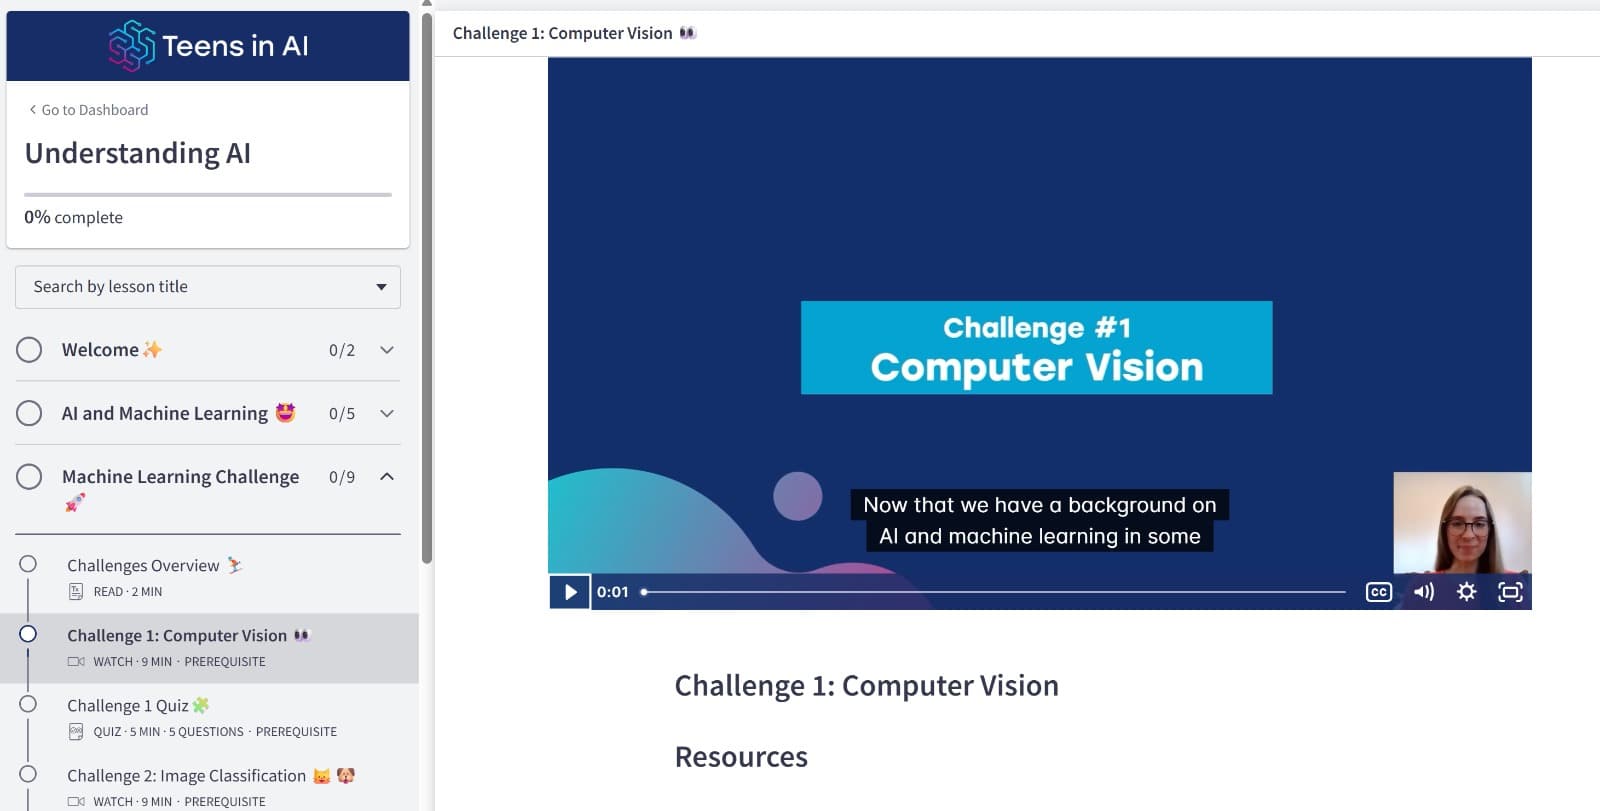Collapse the Machine Learning Challenge section
The height and width of the screenshot is (811, 1600).
pos(387,477)
